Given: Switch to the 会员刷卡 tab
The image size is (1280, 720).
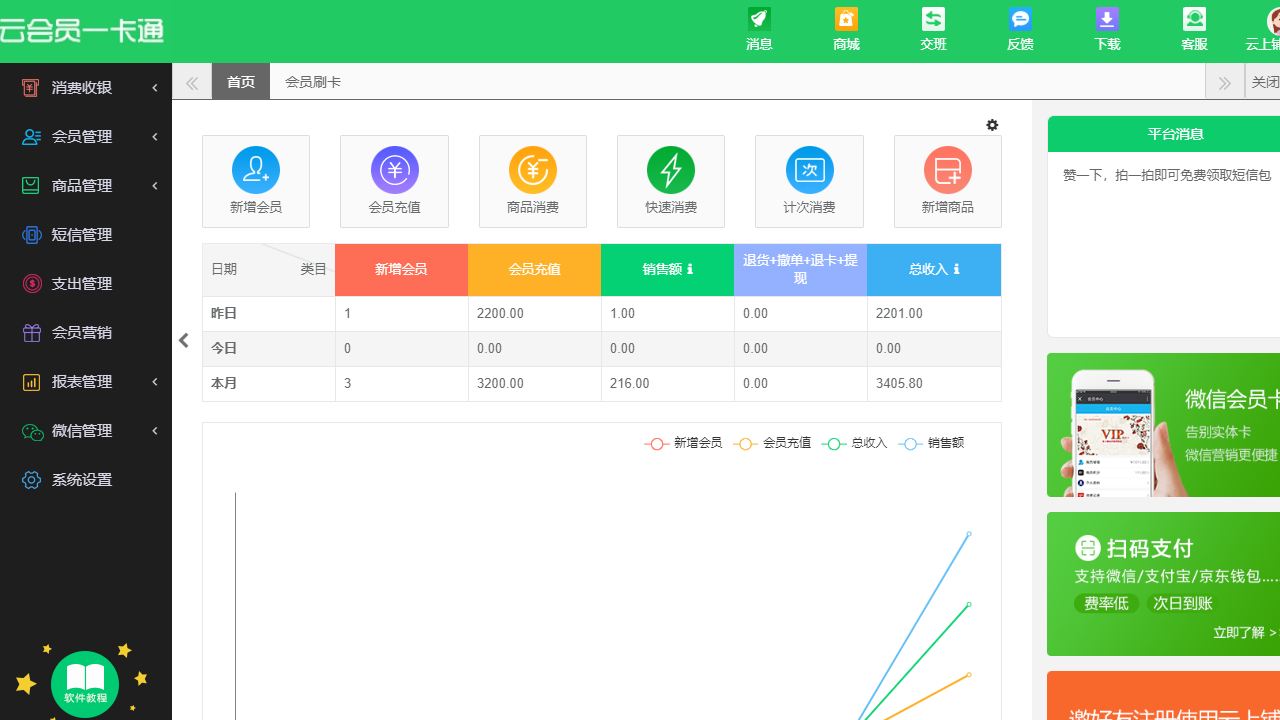Looking at the screenshot, I should pyautogui.click(x=312, y=81).
